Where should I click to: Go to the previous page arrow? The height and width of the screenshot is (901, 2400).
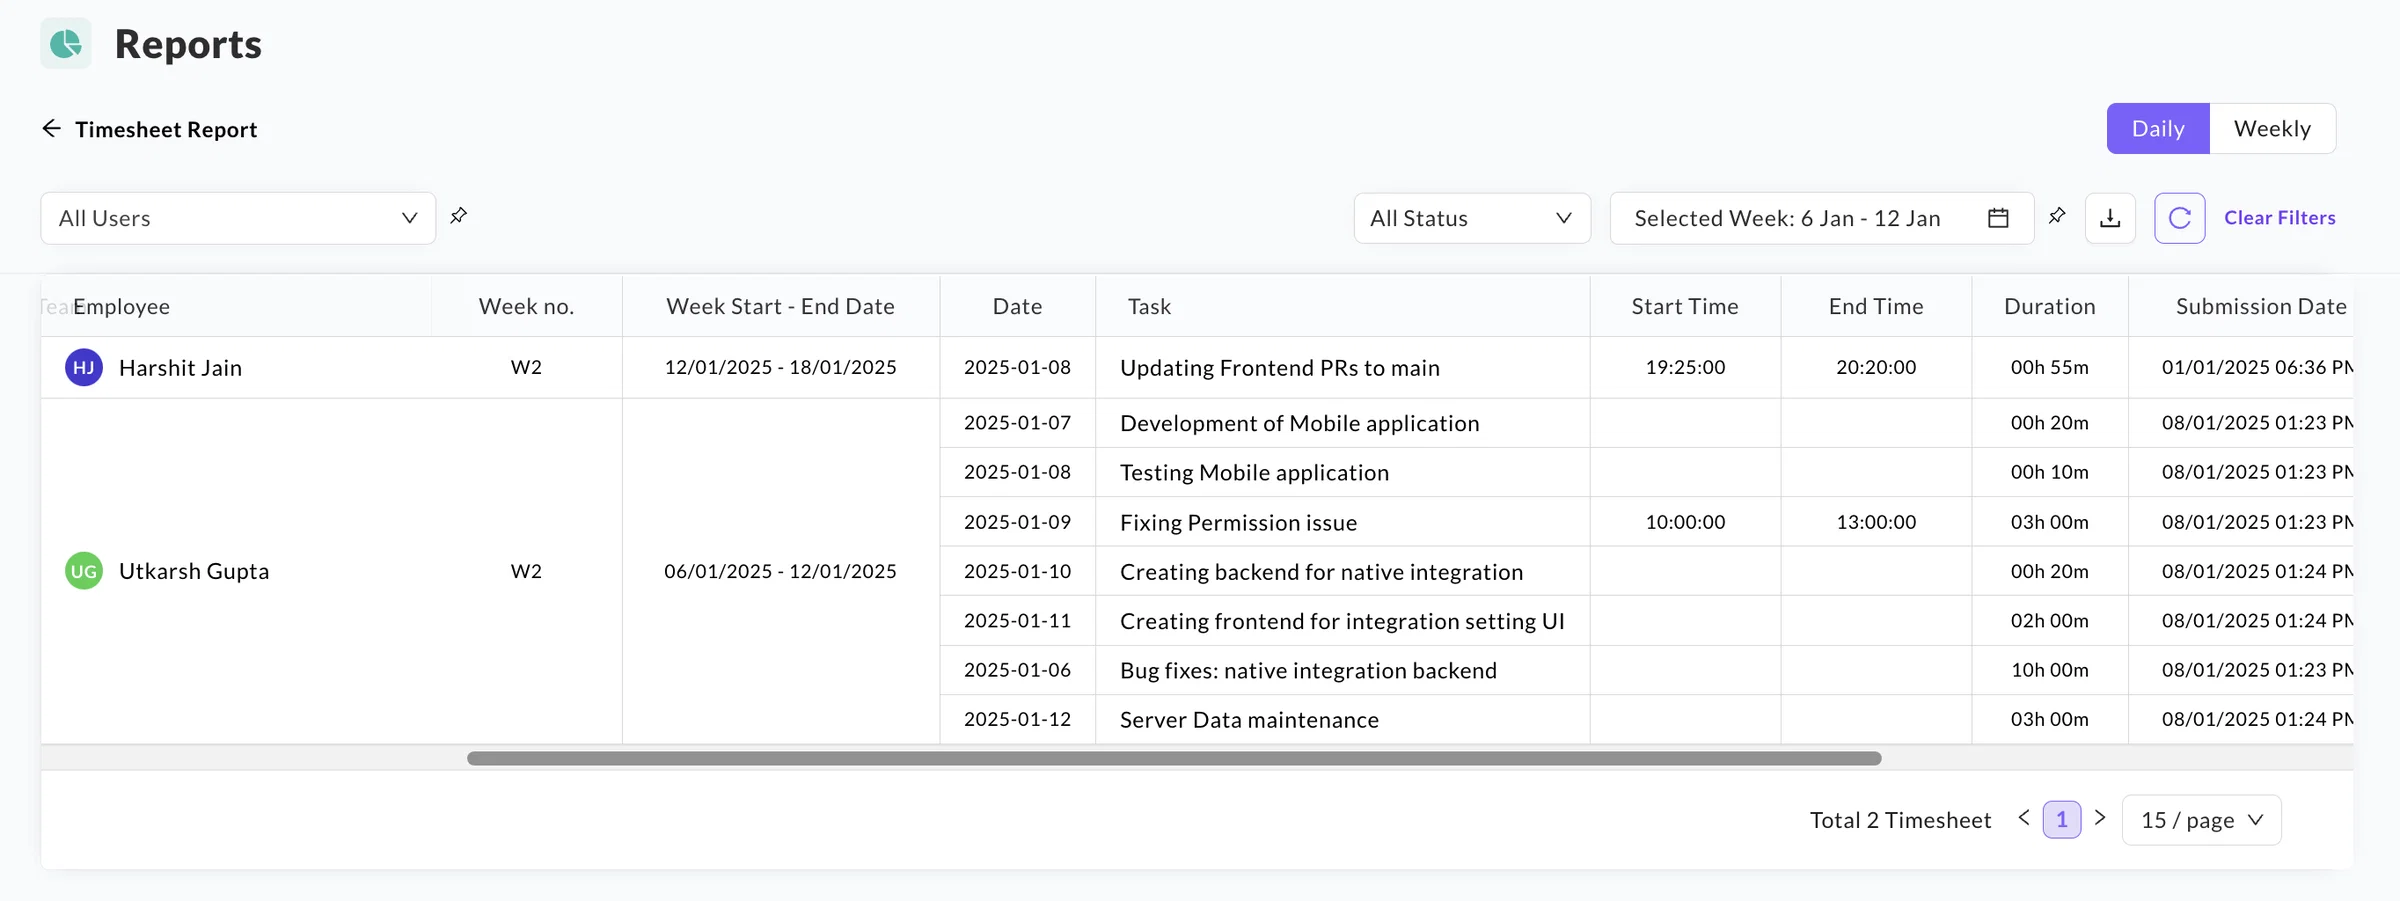coord(2024,818)
